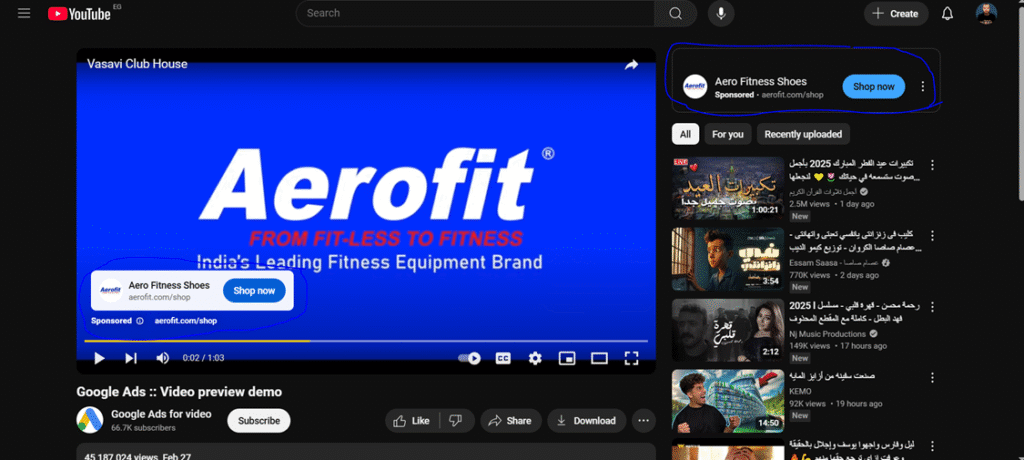Click the Aero Fitness Shoes sidebar ad title
1024x460 pixels.
click(x=761, y=82)
